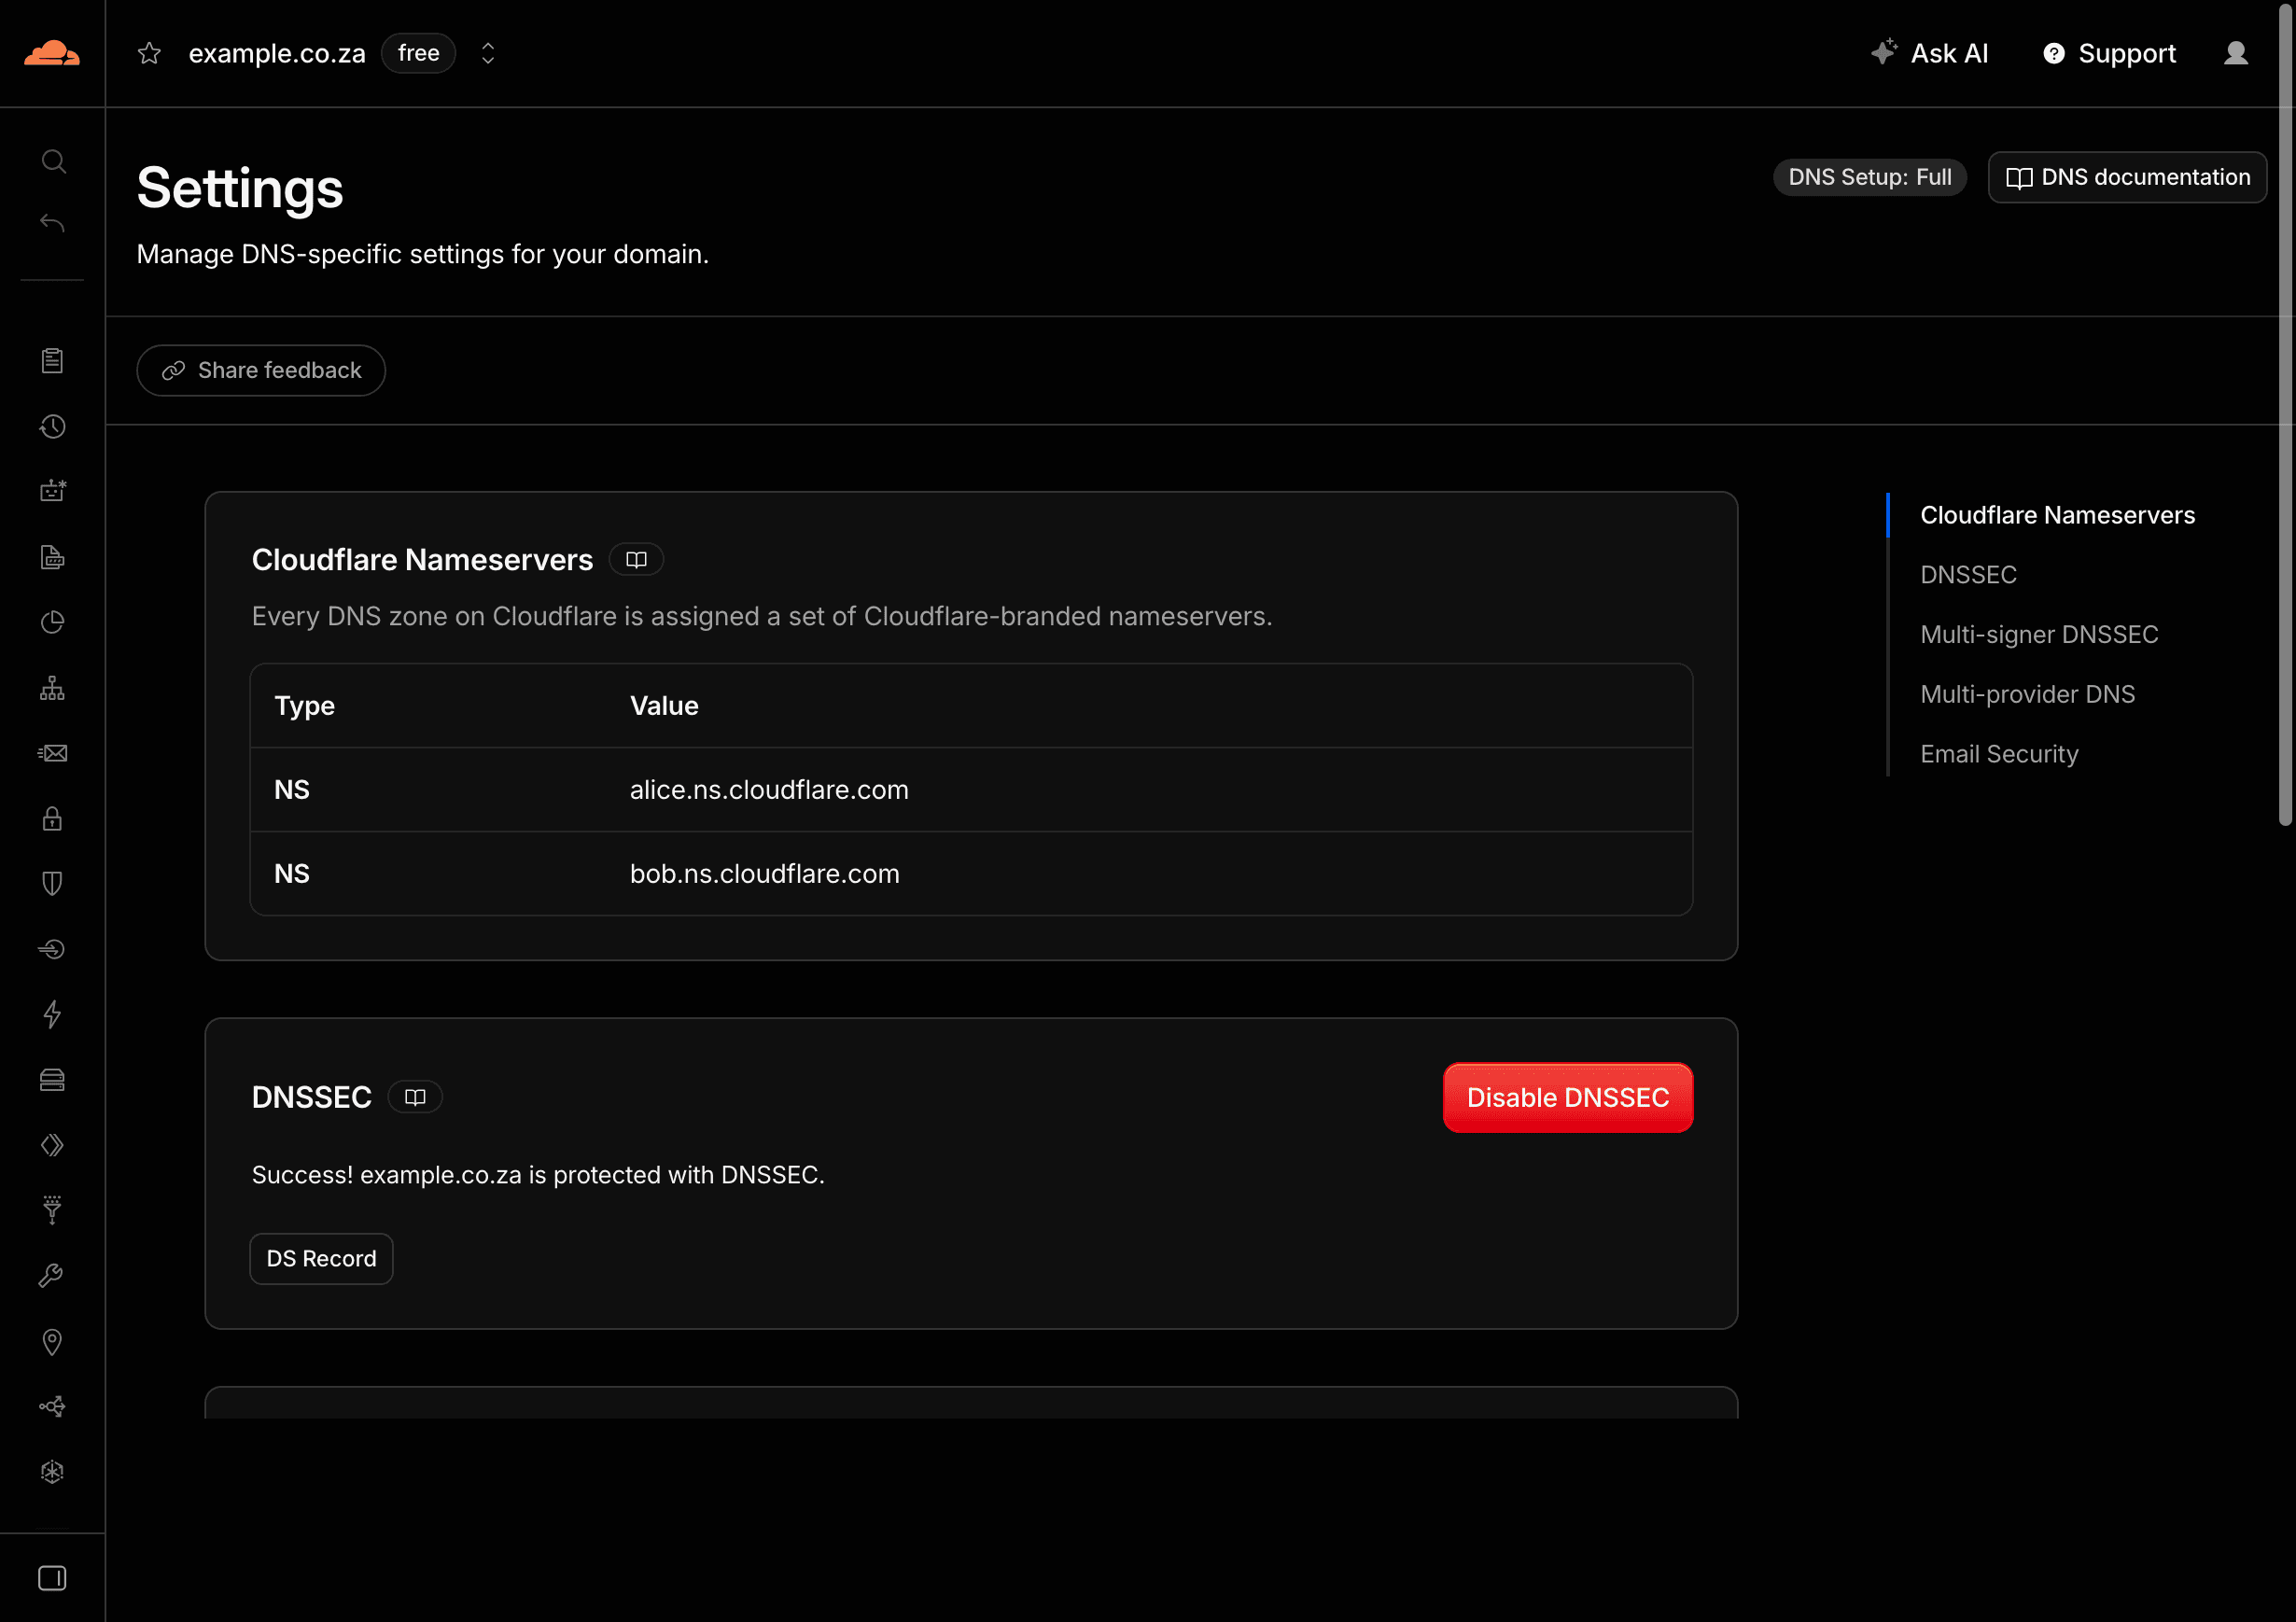Open the clock history icon in sidebar

coord(53,427)
